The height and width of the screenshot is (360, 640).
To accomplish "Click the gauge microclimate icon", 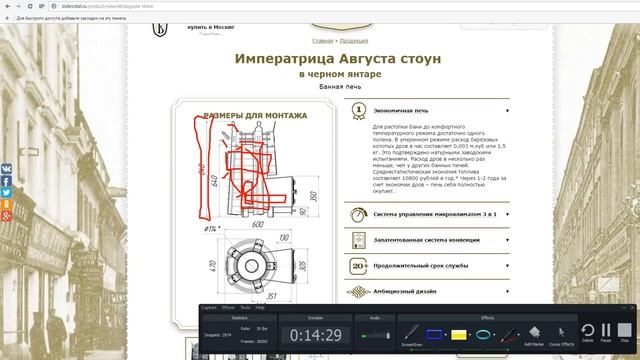I will [x=358, y=215].
